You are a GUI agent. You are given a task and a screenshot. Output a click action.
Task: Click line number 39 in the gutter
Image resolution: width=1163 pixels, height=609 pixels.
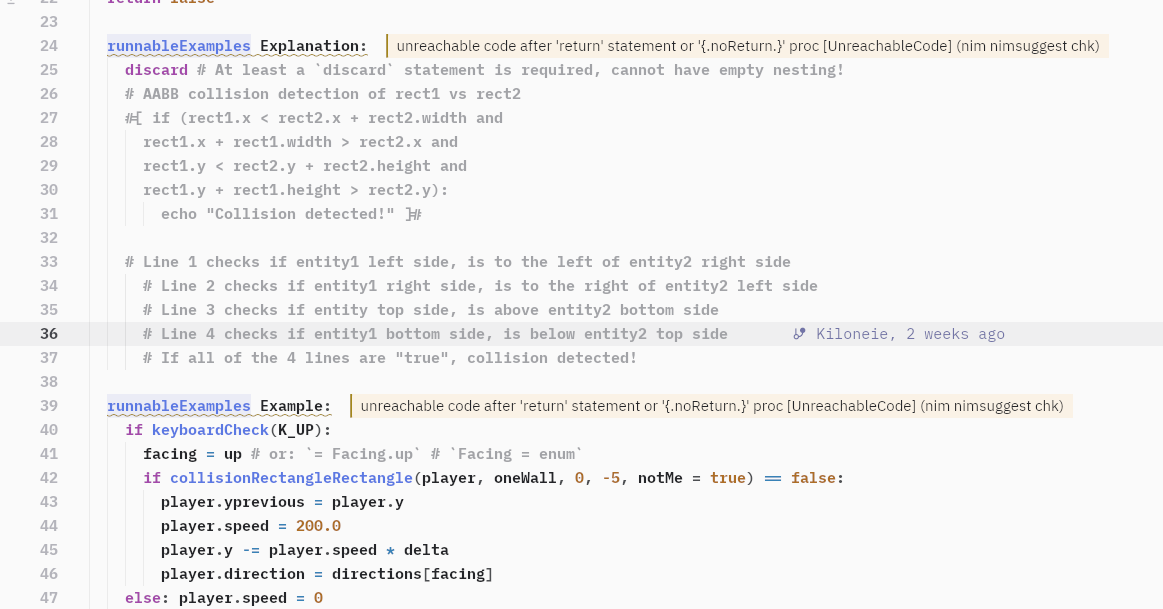[48, 406]
